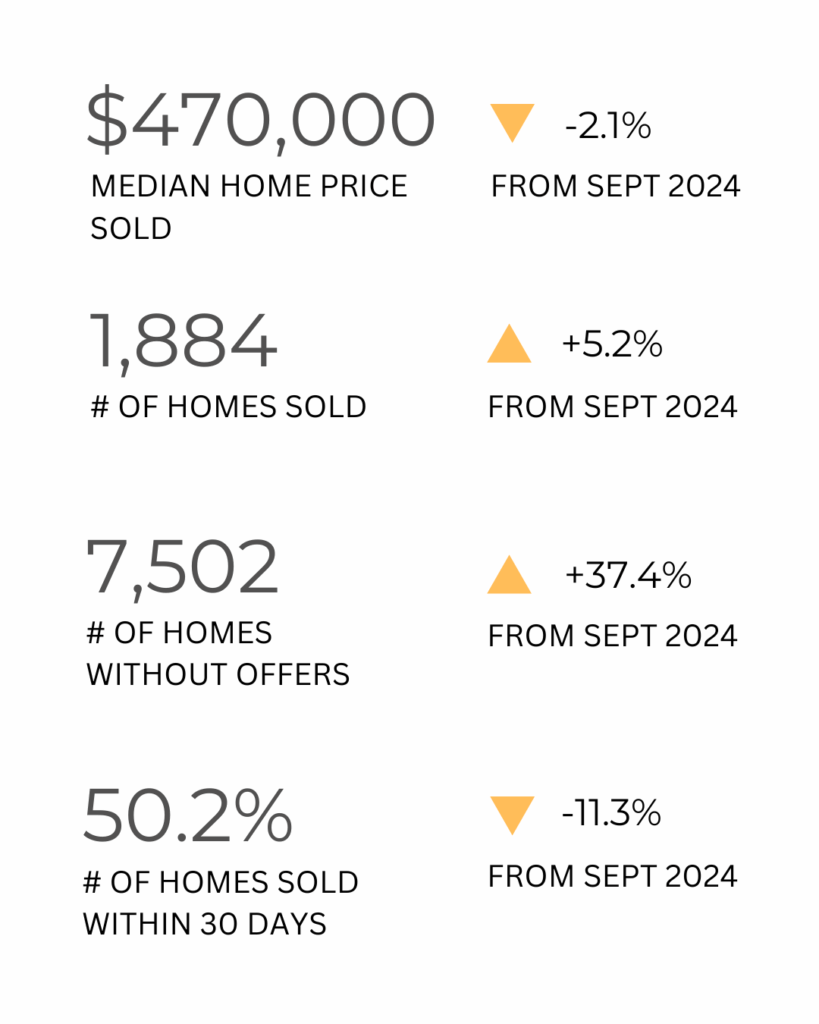Click FROM SEPT 2024 under -11.3%

pos(612,876)
